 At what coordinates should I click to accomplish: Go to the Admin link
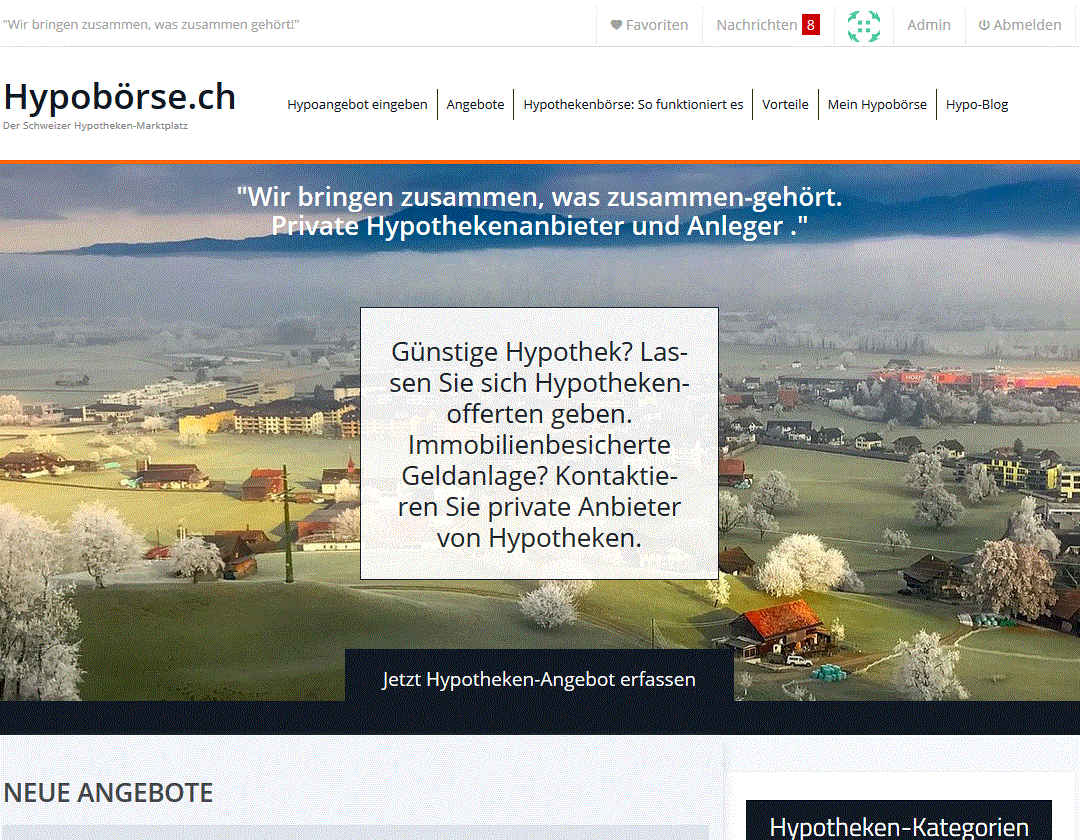928,25
